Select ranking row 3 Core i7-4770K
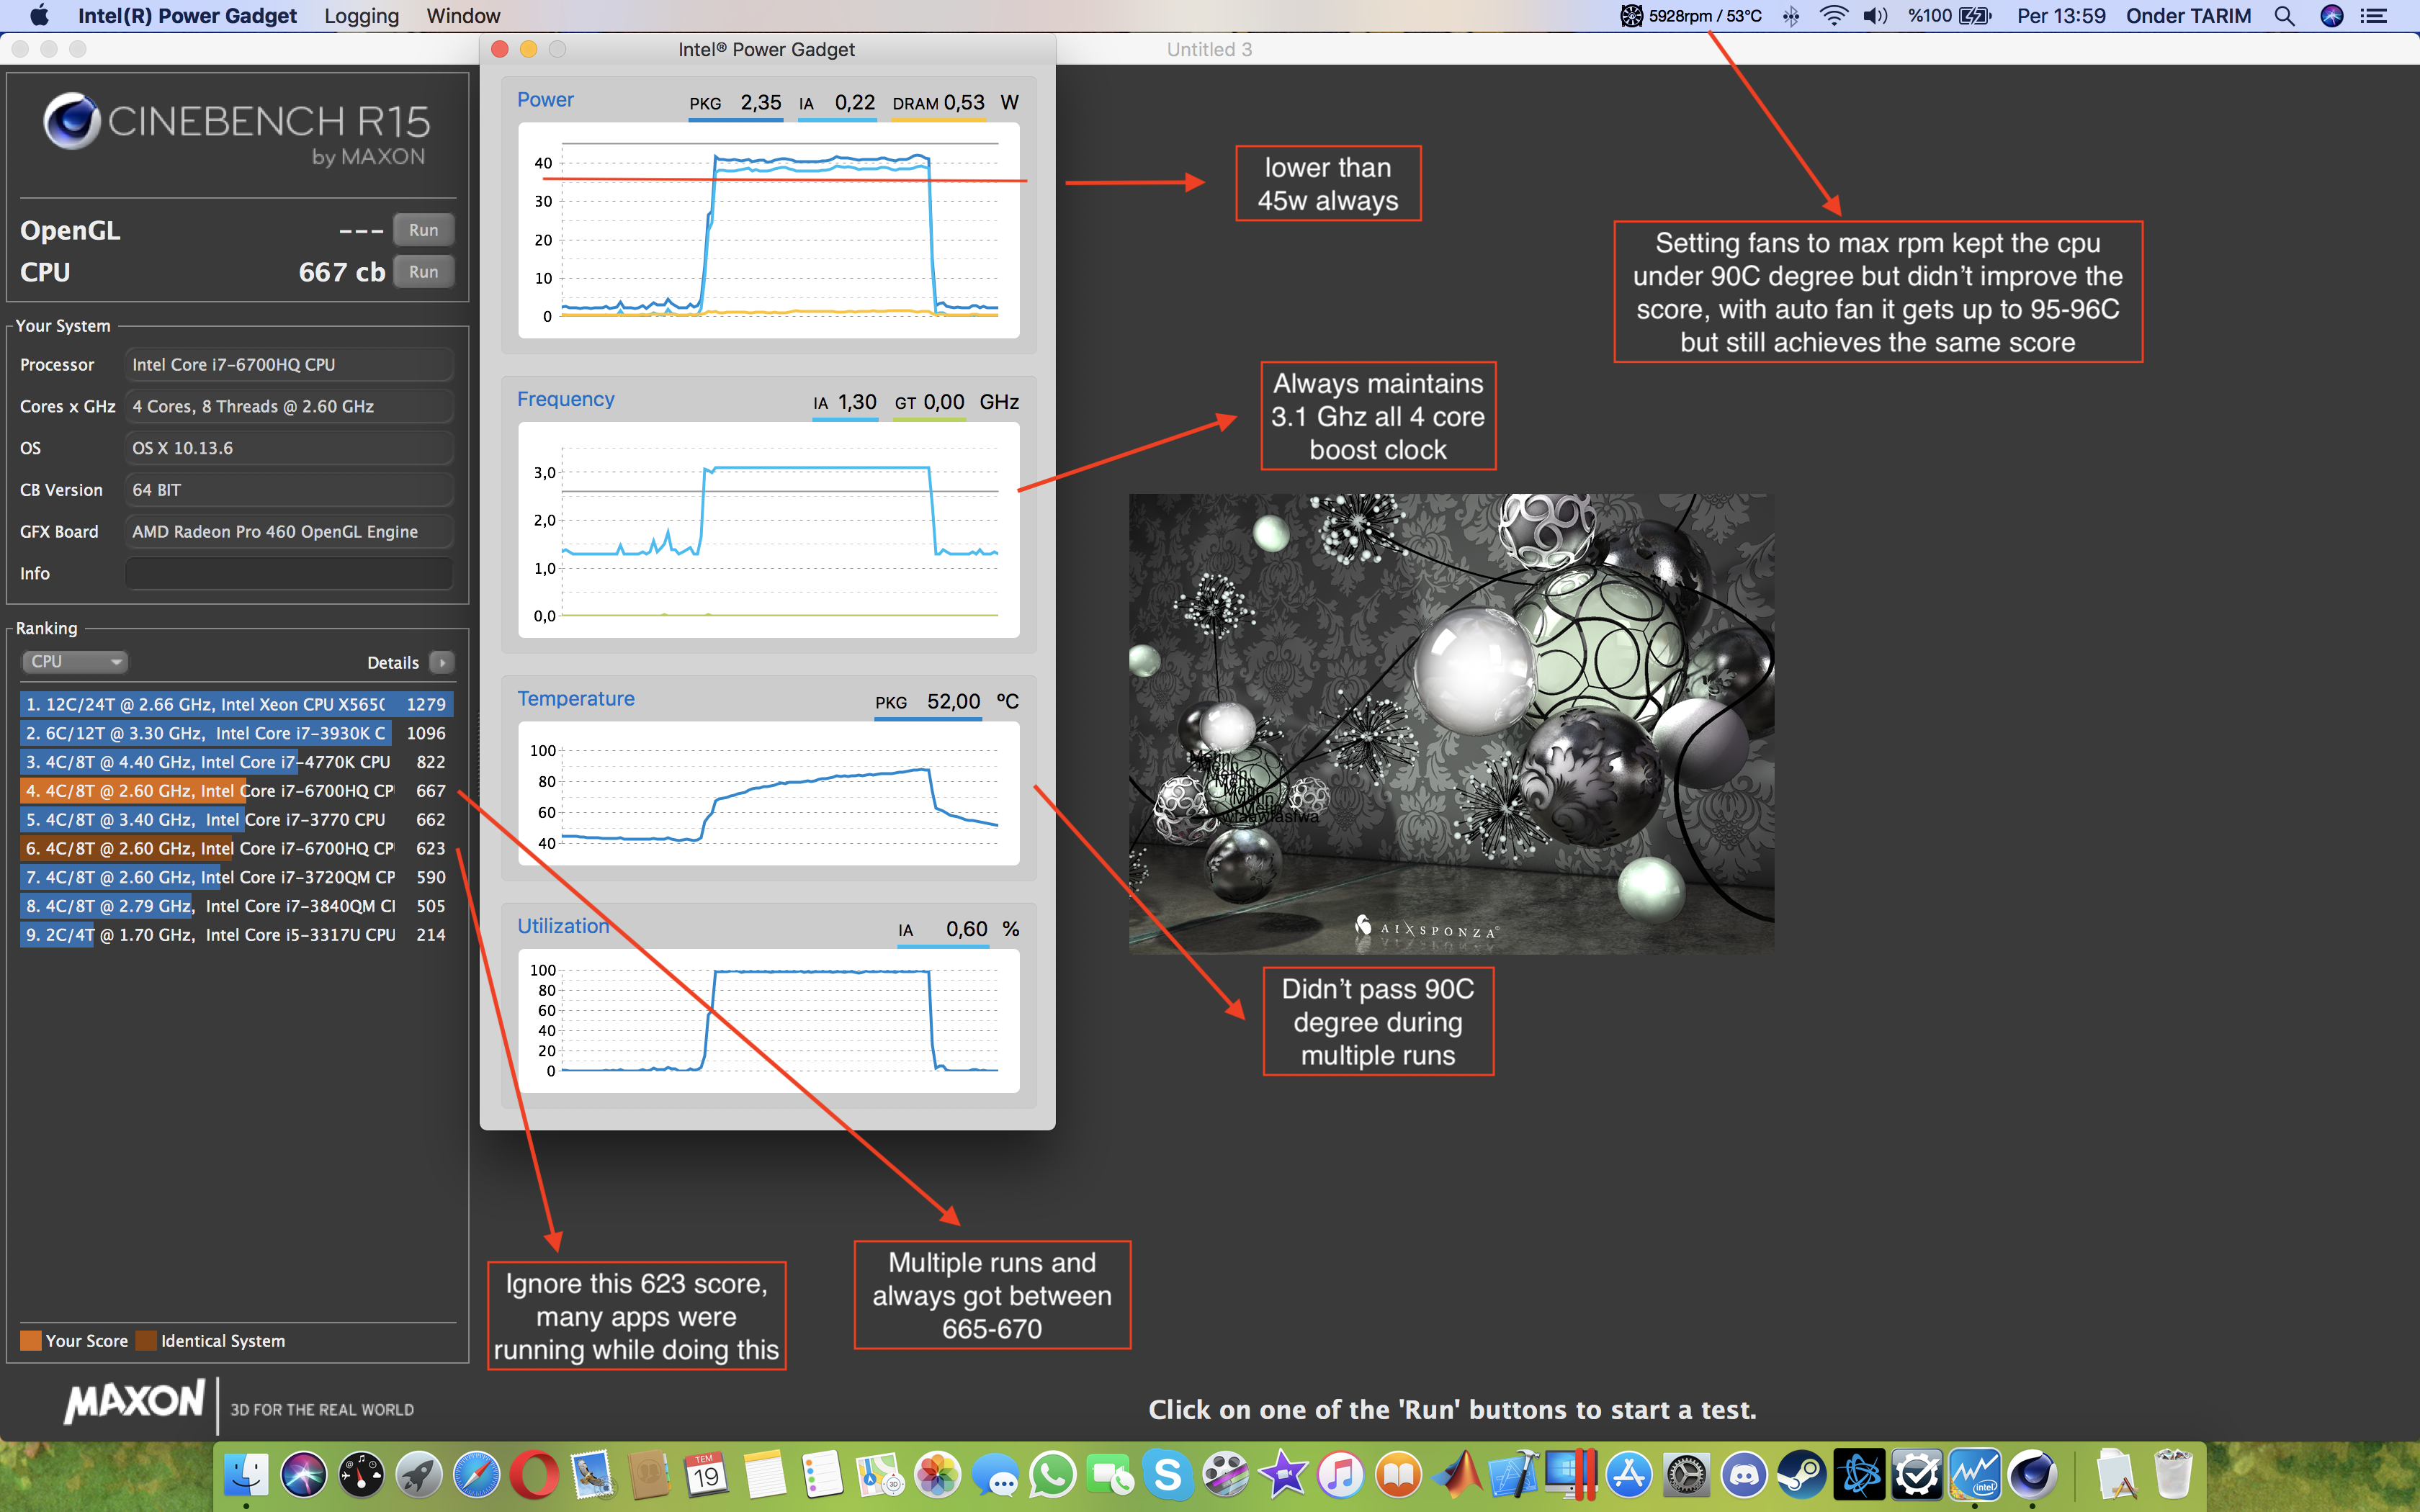This screenshot has width=2420, height=1512. point(237,762)
